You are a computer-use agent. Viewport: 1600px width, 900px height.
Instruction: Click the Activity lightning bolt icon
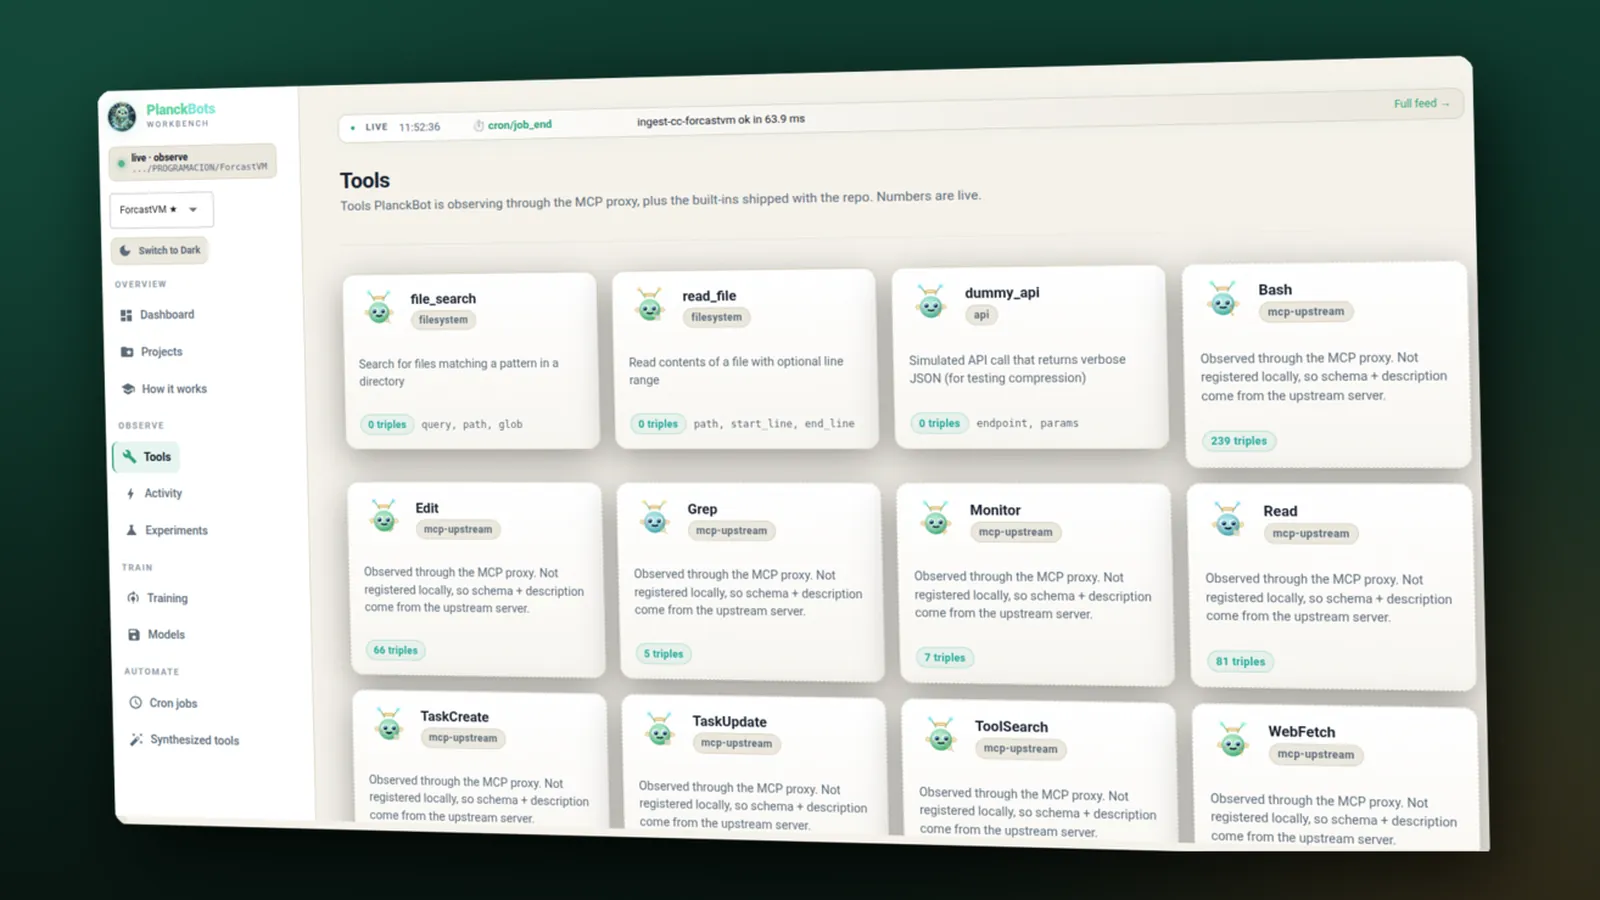pyautogui.click(x=130, y=494)
